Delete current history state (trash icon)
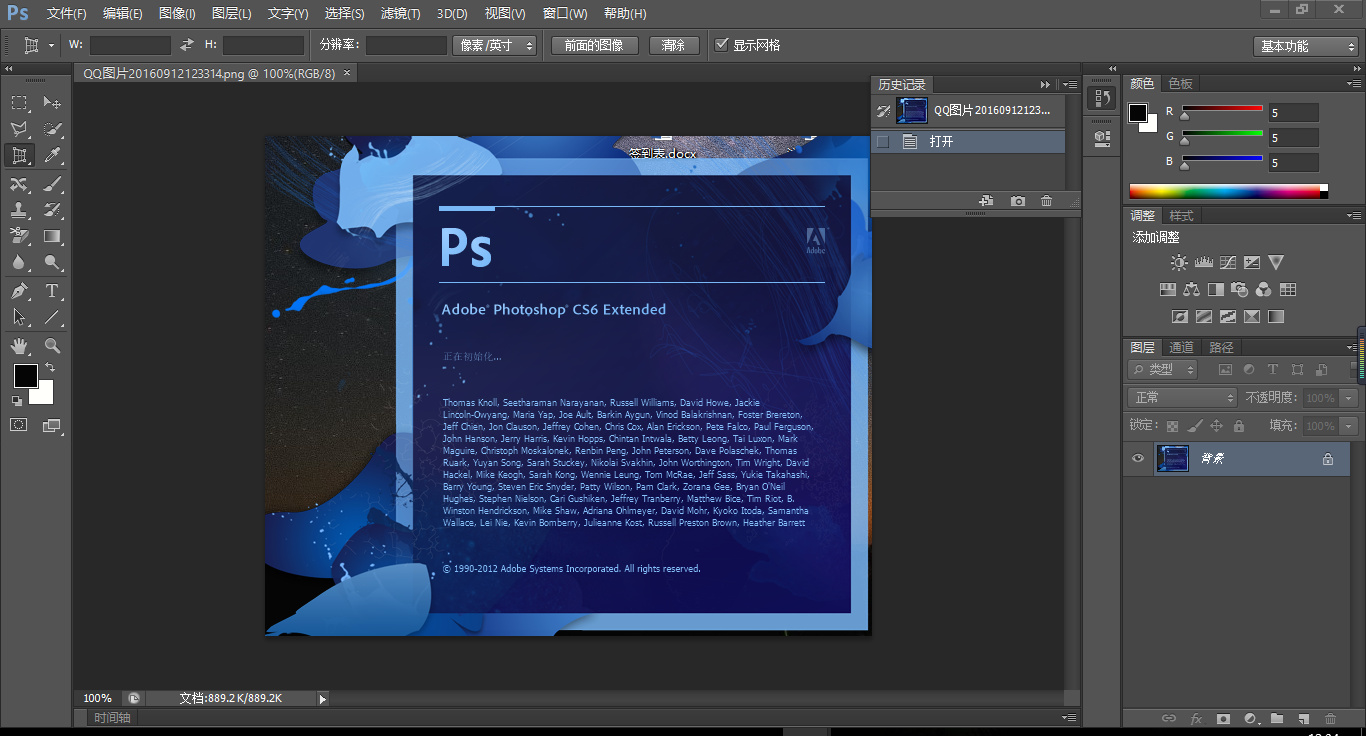 [1046, 201]
